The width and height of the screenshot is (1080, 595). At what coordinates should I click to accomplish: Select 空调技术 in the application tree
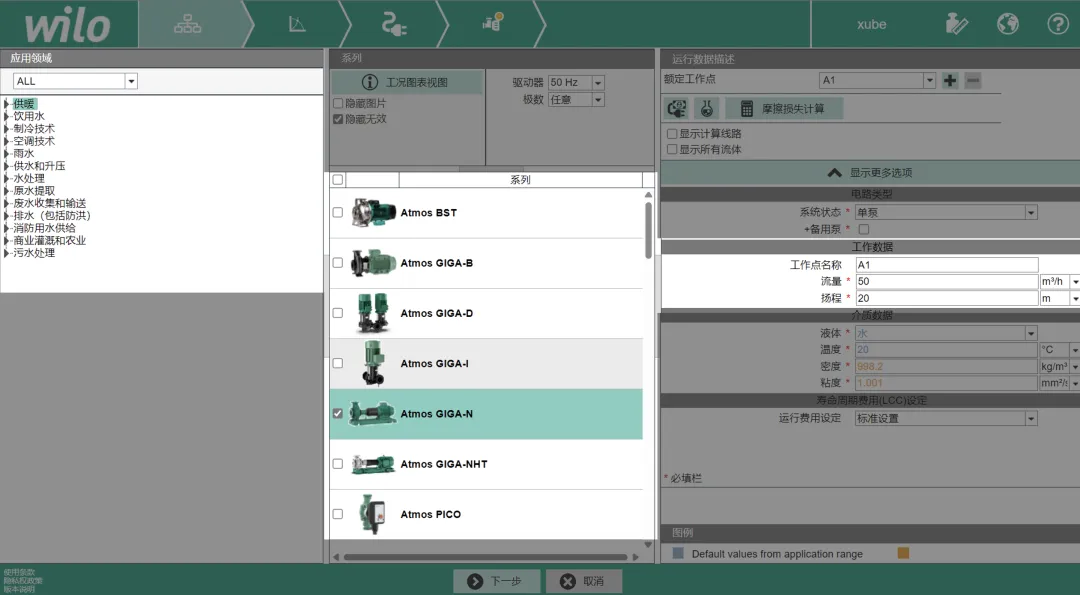(x=34, y=141)
